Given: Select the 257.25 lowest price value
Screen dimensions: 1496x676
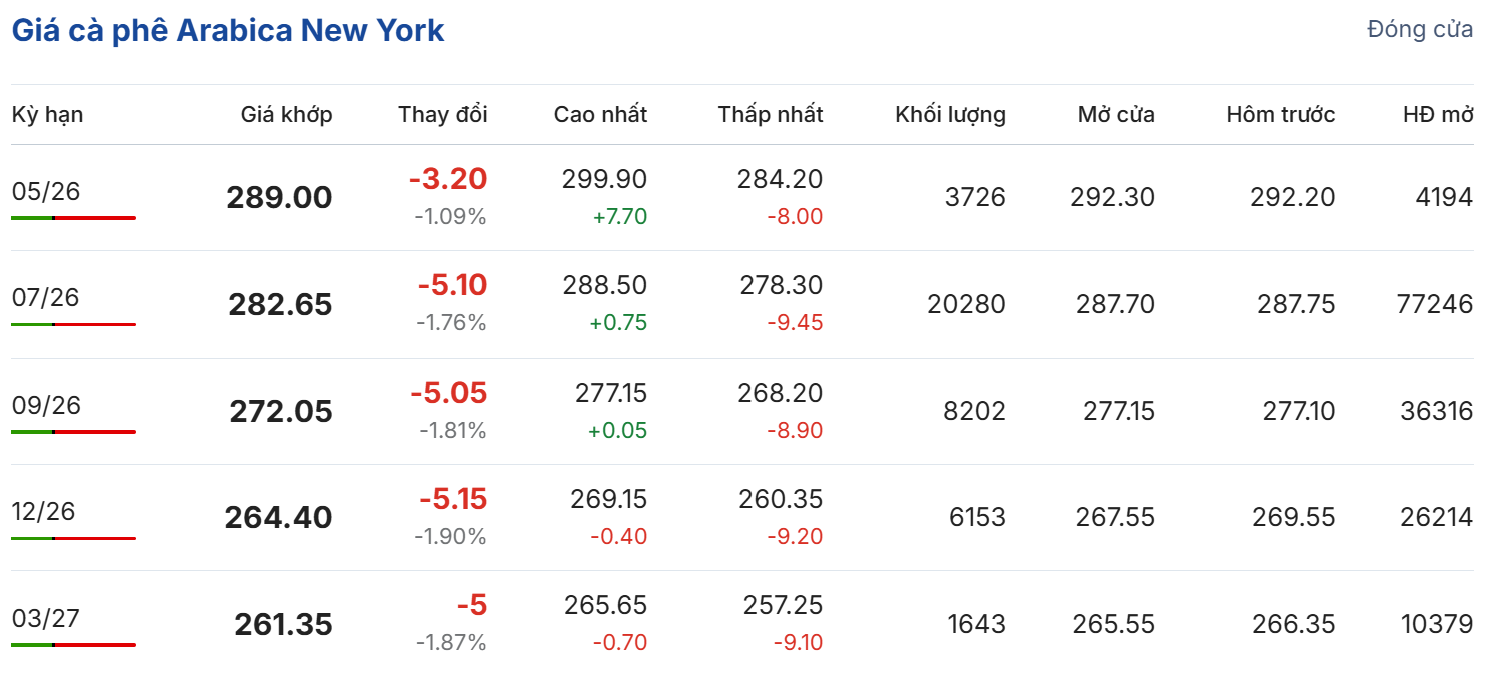Looking at the screenshot, I should [x=783, y=605].
